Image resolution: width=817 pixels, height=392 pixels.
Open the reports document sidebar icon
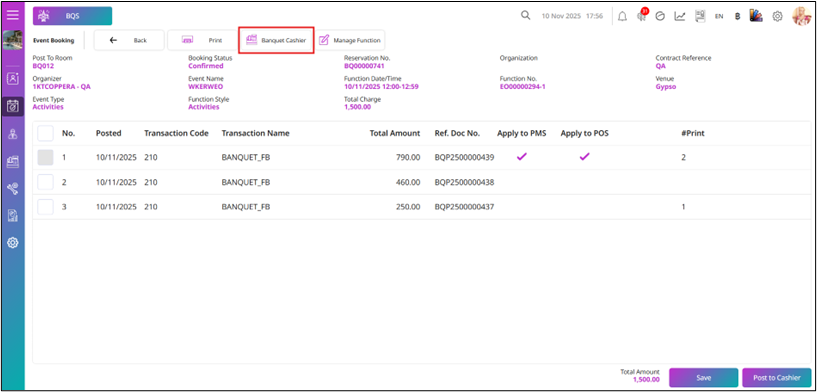click(x=13, y=215)
